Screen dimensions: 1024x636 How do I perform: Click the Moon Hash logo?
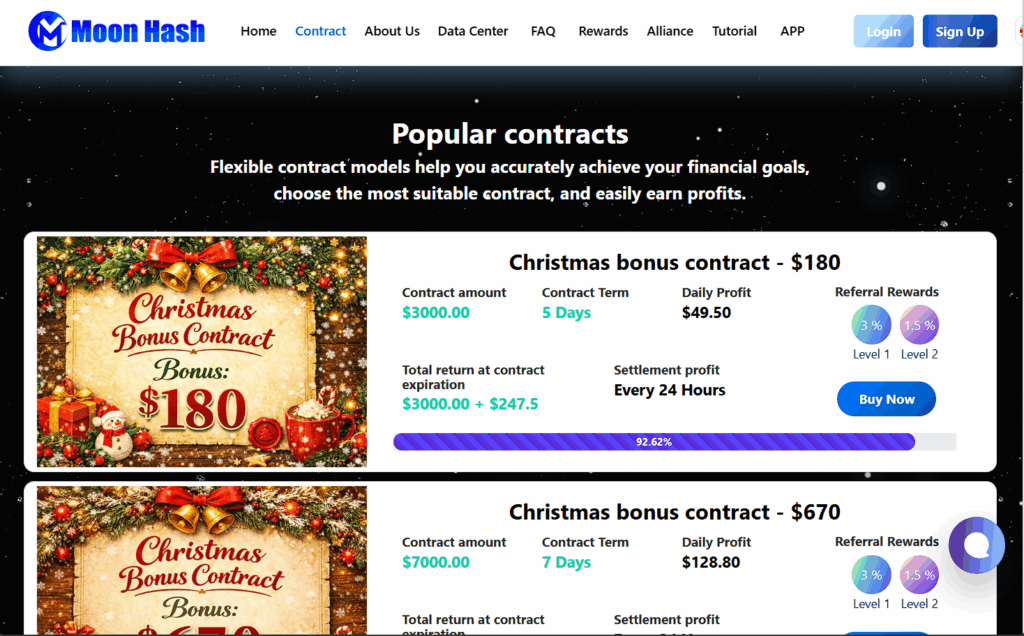pyautogui.click(x=116, y=32)
